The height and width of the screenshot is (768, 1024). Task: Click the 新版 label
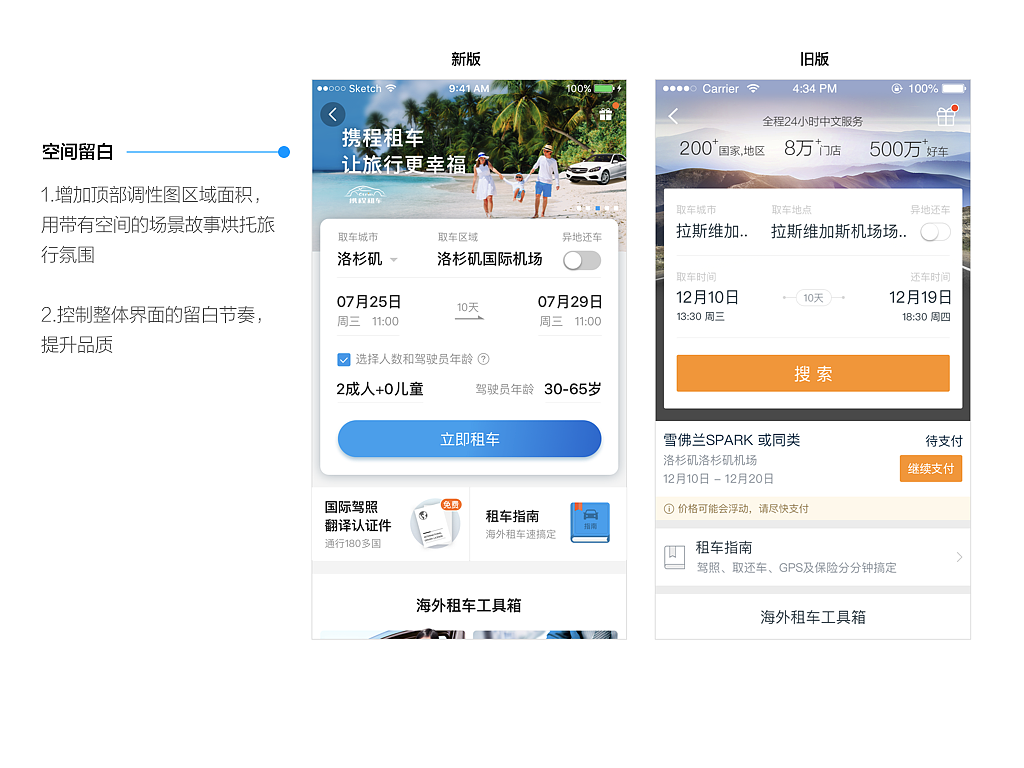coord(466,59)
